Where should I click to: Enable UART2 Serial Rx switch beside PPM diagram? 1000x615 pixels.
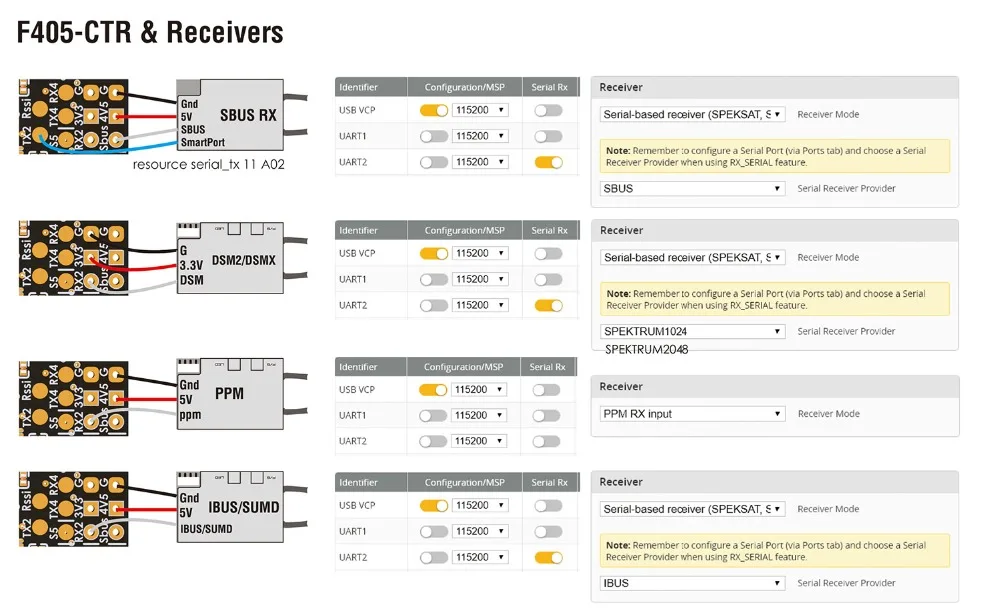(547, 441)
